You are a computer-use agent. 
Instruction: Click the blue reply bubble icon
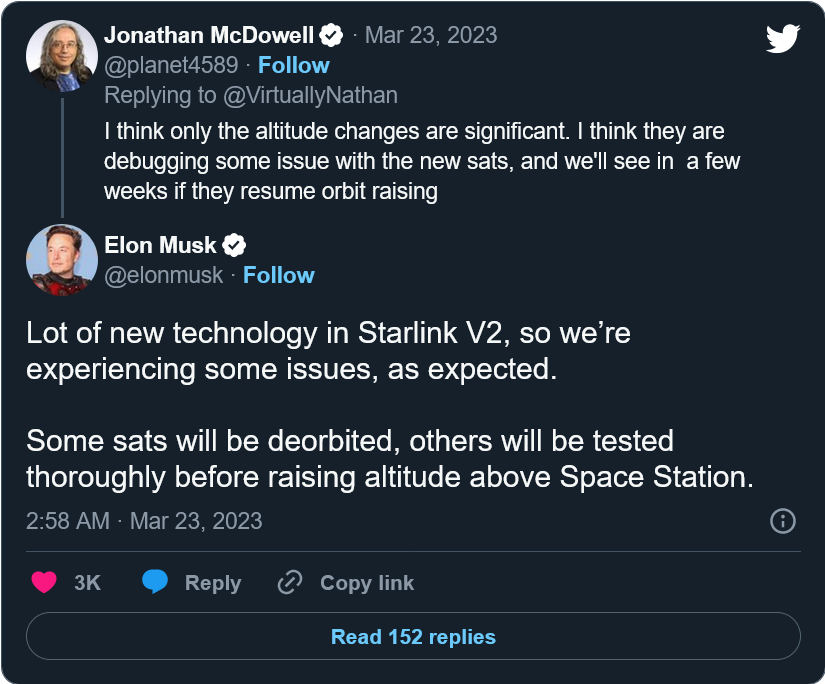click(x=154, y=582)
